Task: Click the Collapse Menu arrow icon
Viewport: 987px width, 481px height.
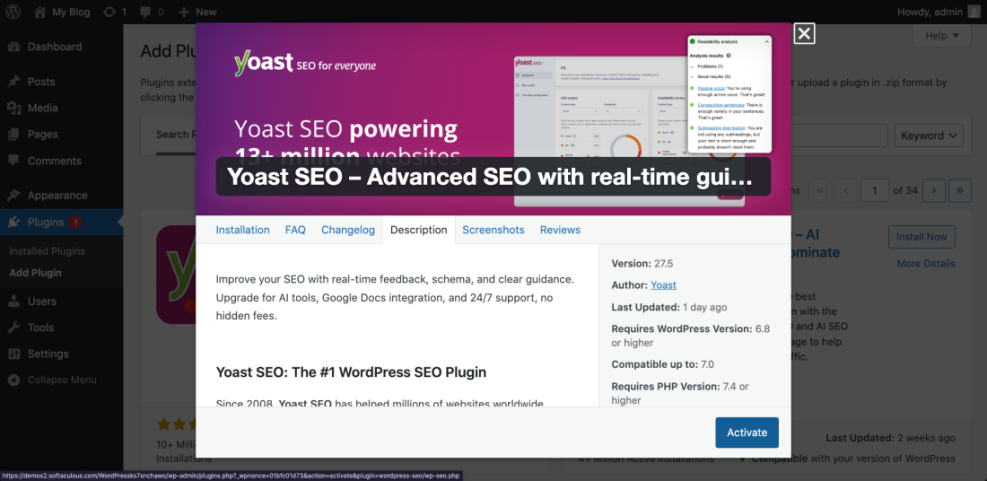Action: (x=14, y=380)
